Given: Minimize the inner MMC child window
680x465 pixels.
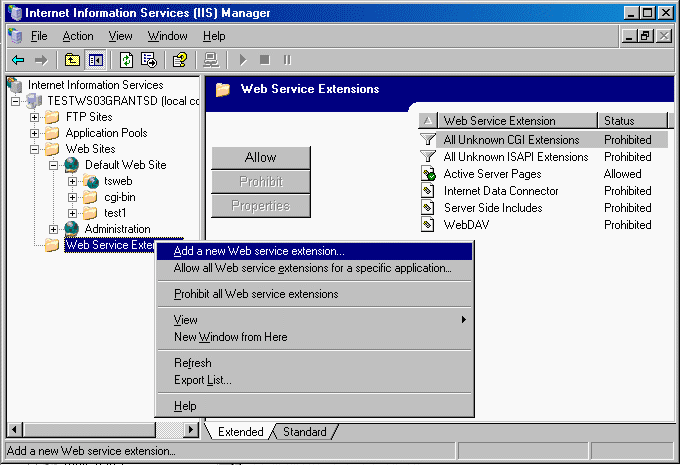Looking at the screenshot, I should pyautogui.click(x=629, y=36).
